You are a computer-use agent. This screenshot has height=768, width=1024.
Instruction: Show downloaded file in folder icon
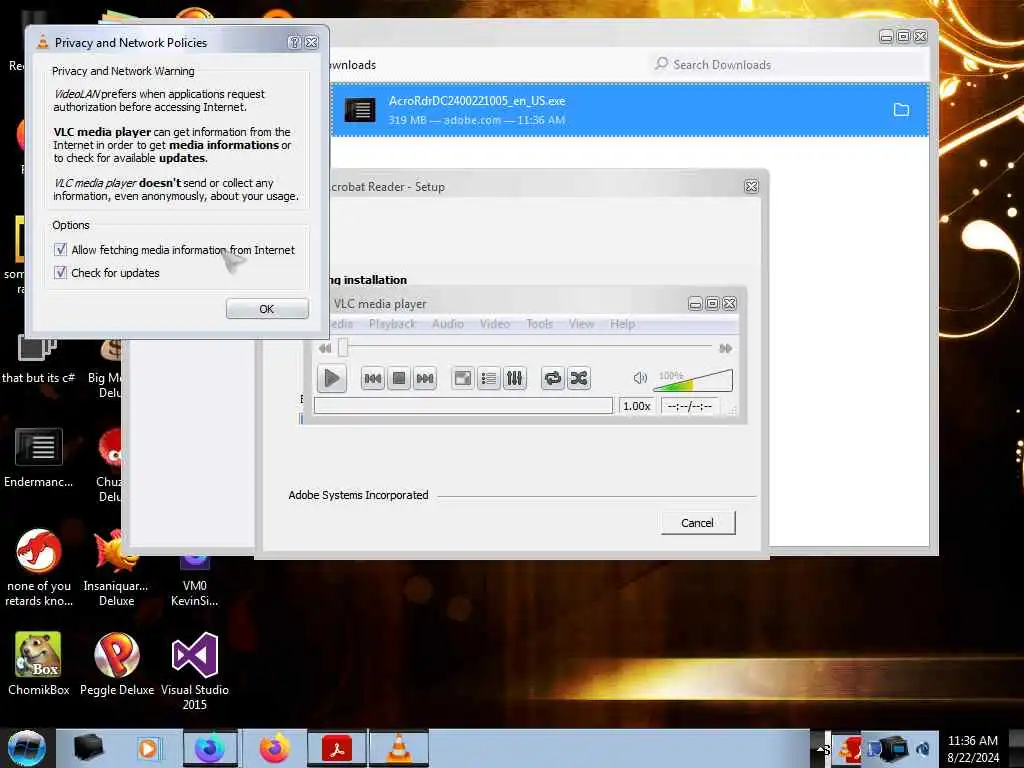point(901,110)
